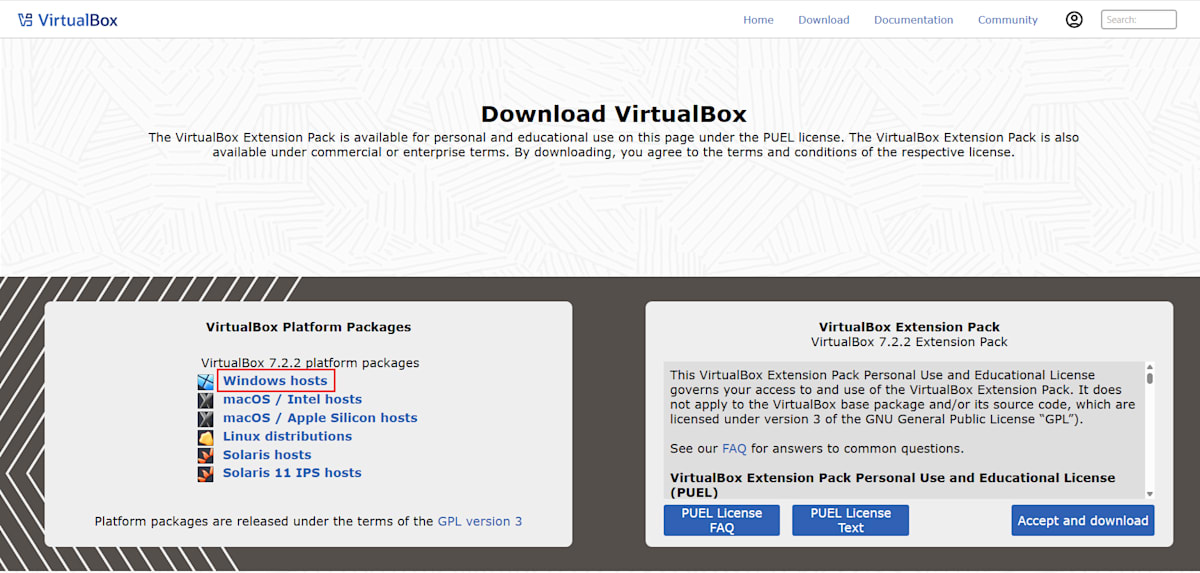
Task: Click the Linux distributions penguin icon
Action: (x=205, y=437)
